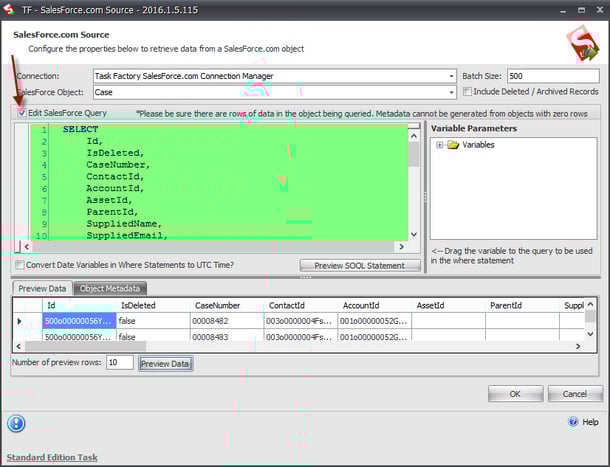Close the SalesForce.com Source window
The width and height of the screenshot is (610, 467).
(x=600, y=10)
